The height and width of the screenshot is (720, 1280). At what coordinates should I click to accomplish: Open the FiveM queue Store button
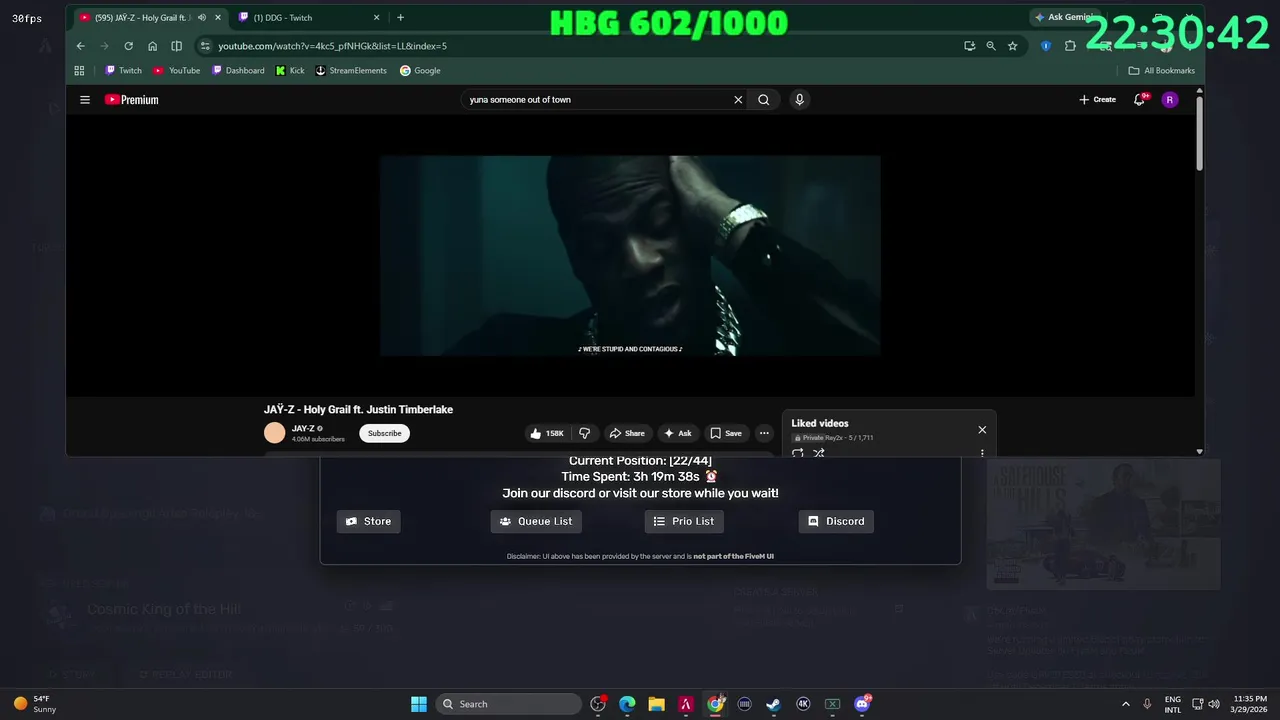(368, 521)
